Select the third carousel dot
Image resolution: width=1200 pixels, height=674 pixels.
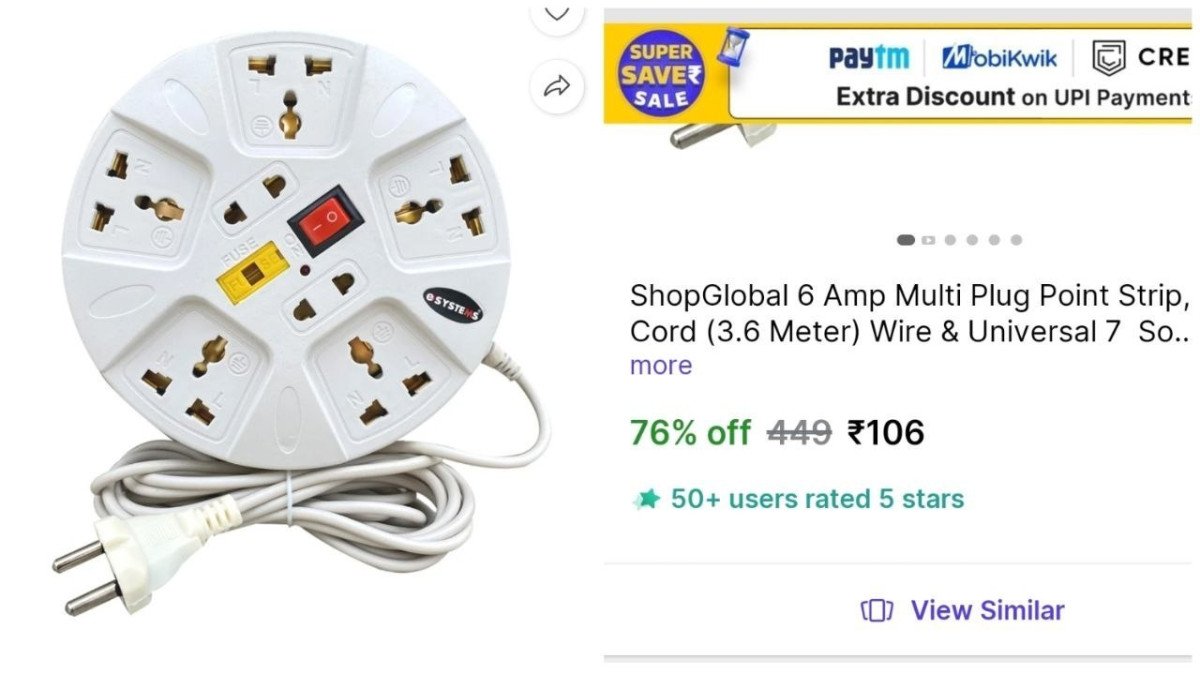pos(950,240)
